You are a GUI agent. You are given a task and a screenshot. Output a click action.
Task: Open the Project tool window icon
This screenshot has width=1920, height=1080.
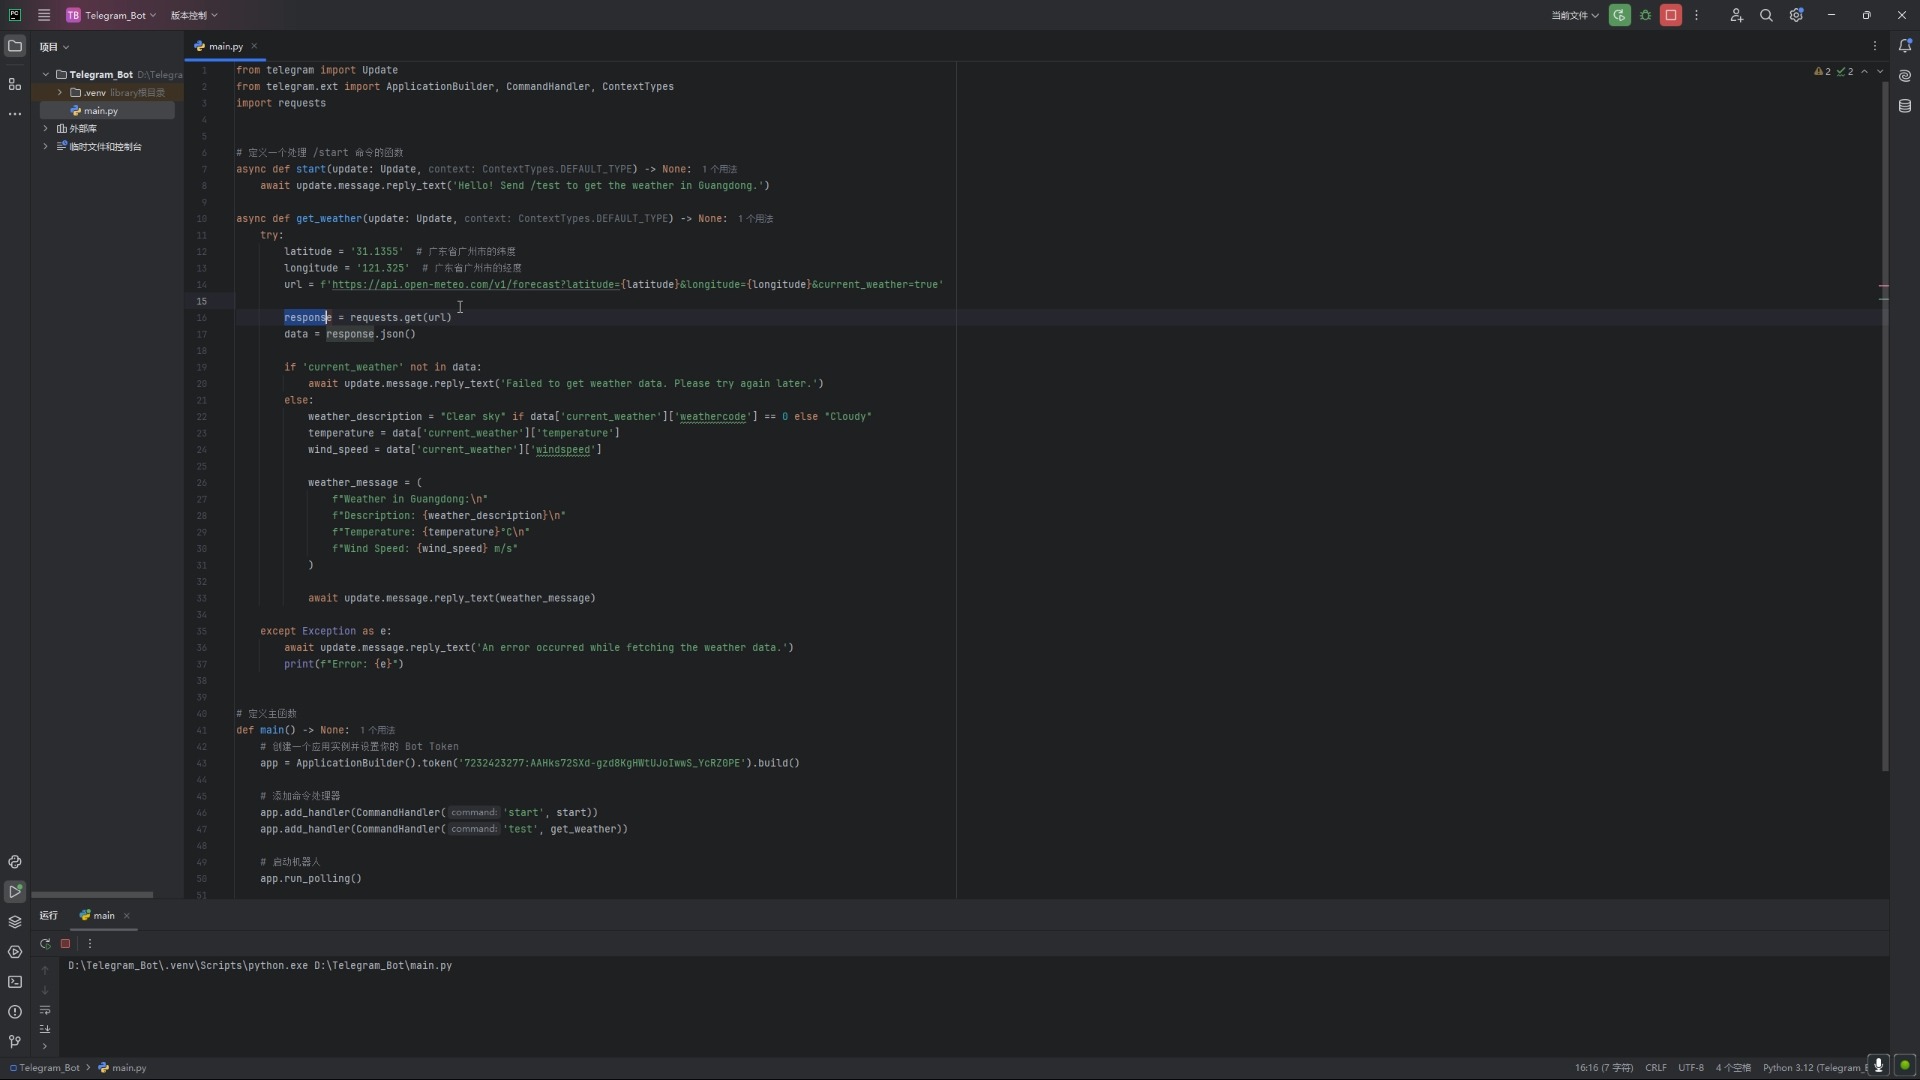[15, 46]
